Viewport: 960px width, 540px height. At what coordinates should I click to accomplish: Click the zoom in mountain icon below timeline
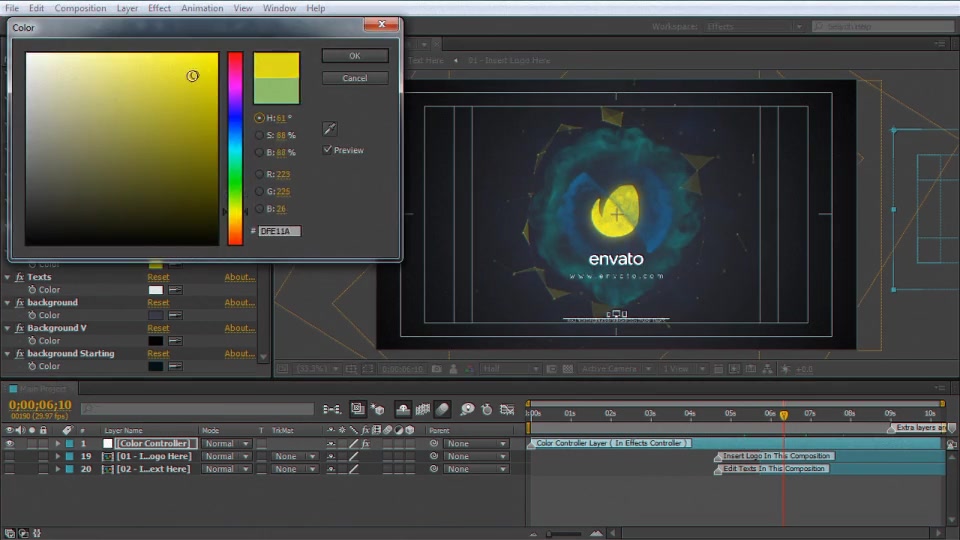(x=596, y=533)
